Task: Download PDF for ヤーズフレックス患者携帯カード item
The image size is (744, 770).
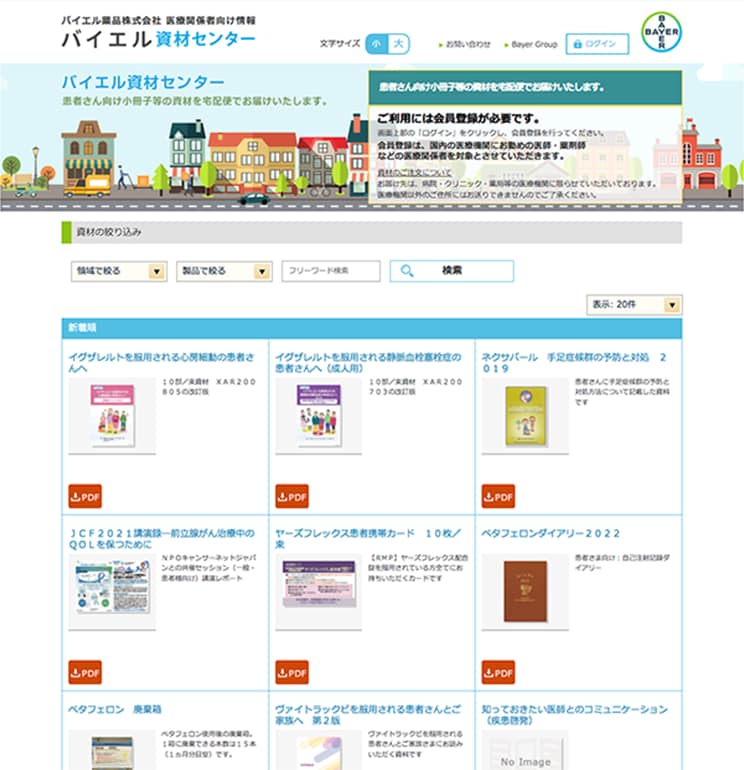Action: (x=292, y=672)
